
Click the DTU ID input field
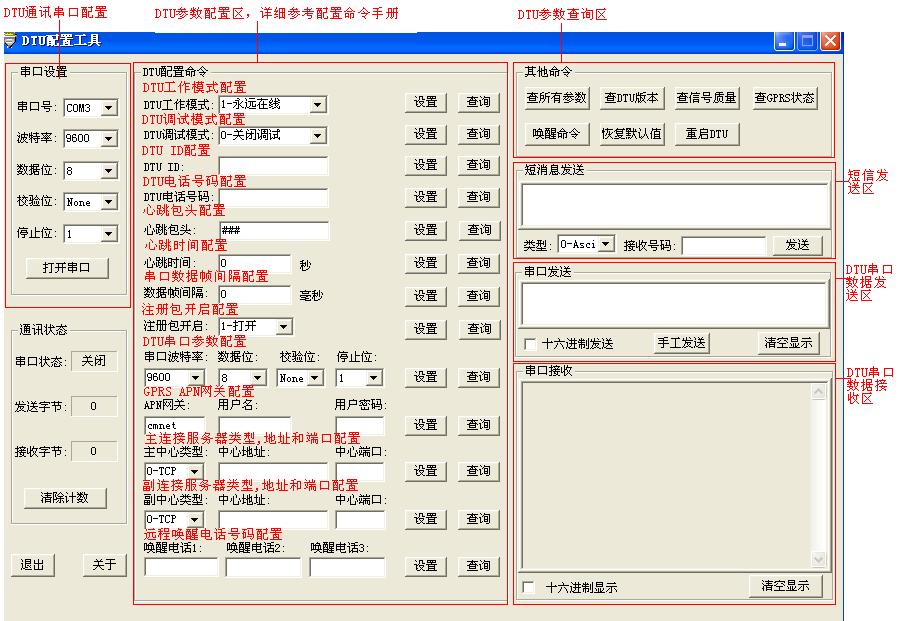[x=274, y=166]
